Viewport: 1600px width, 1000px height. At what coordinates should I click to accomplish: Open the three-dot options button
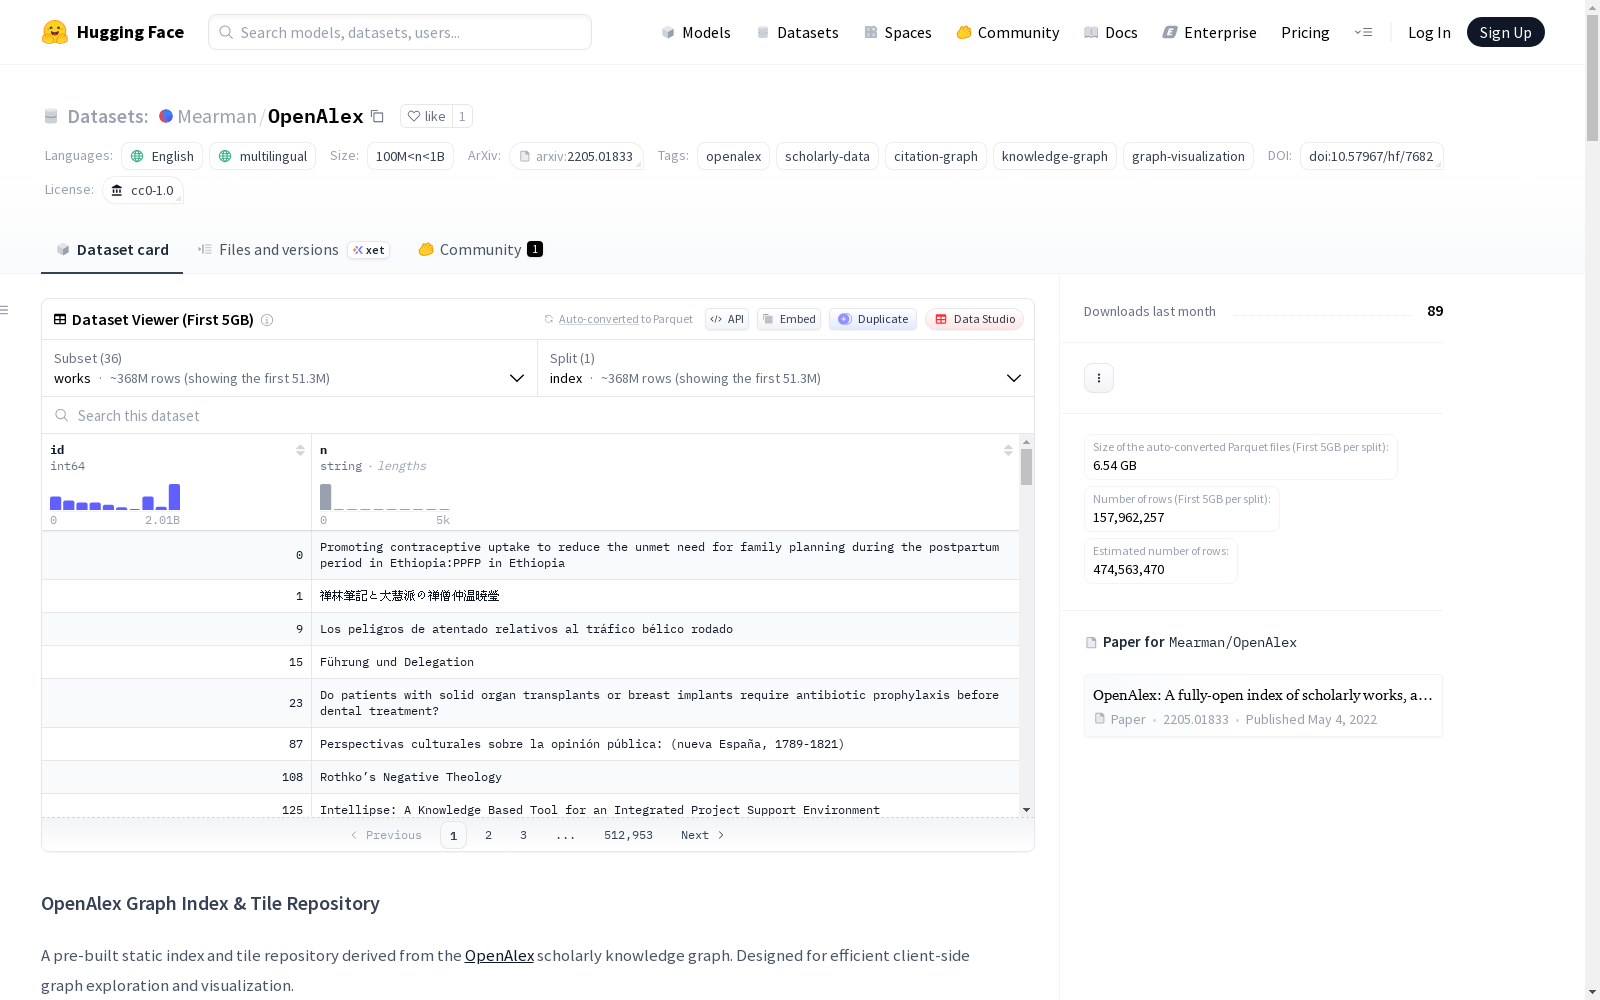pos(1099,378)
